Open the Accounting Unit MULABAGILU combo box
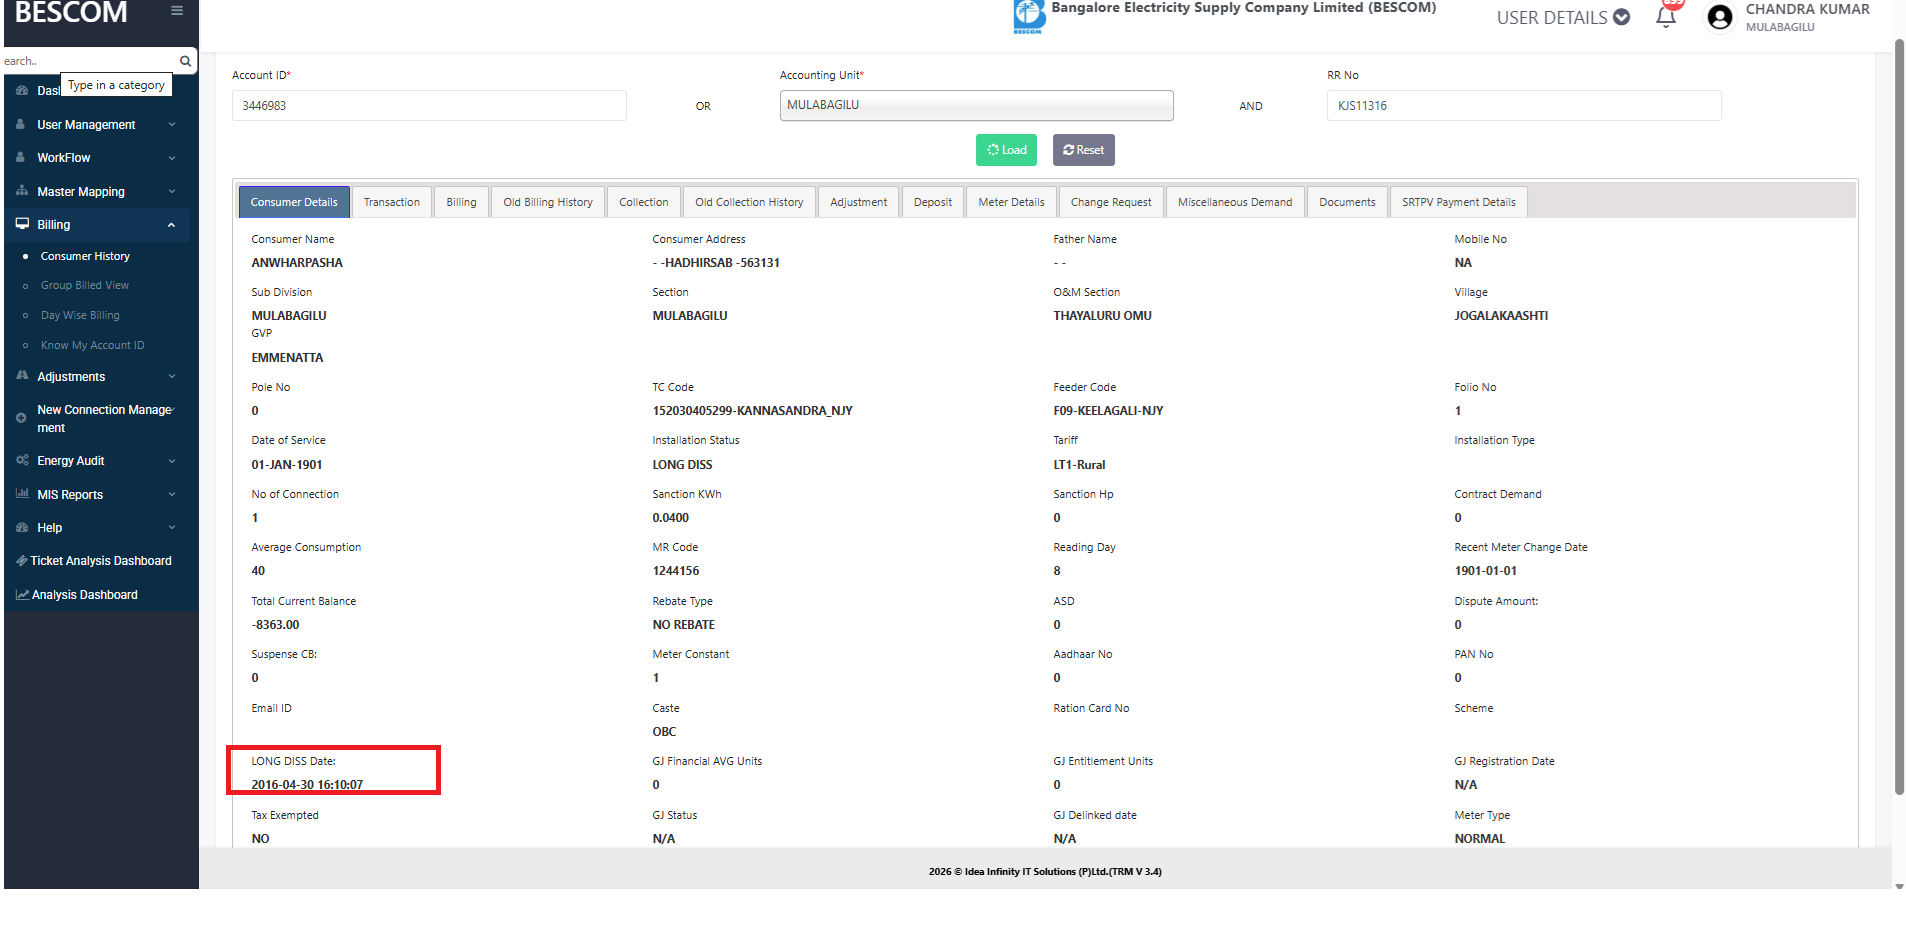 coord(976,105)
